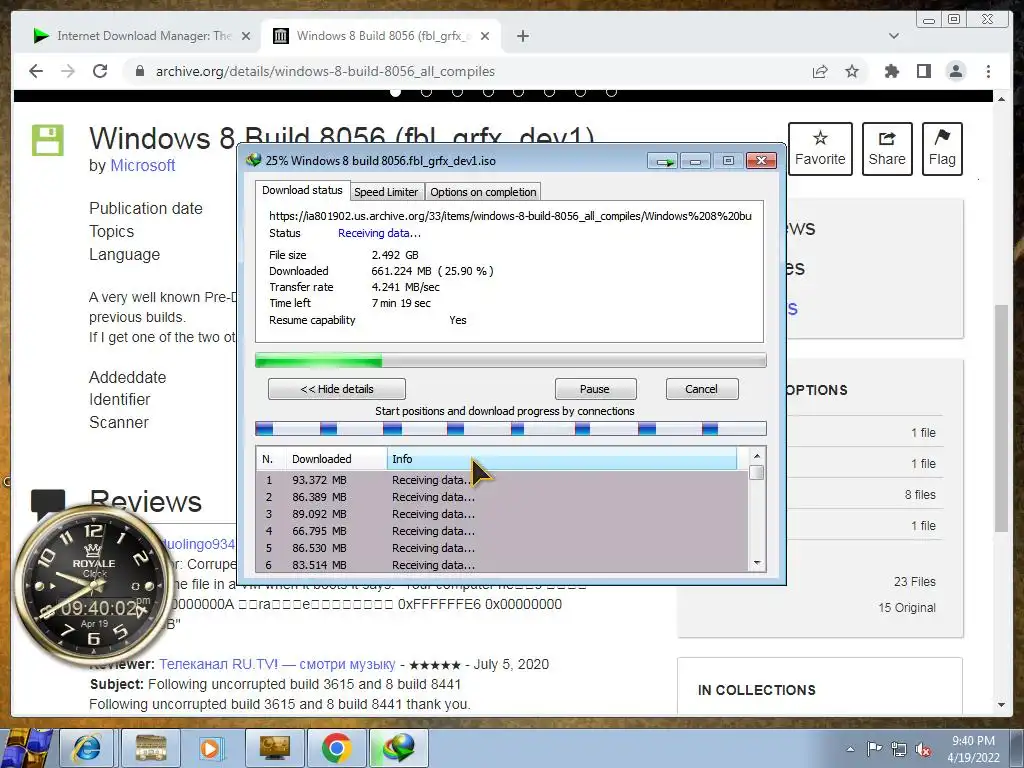Image resolution: width=1024 pixels, height=768 pixels.
Task: Click the 15 Original files link
Action: [x=906, y=607]
